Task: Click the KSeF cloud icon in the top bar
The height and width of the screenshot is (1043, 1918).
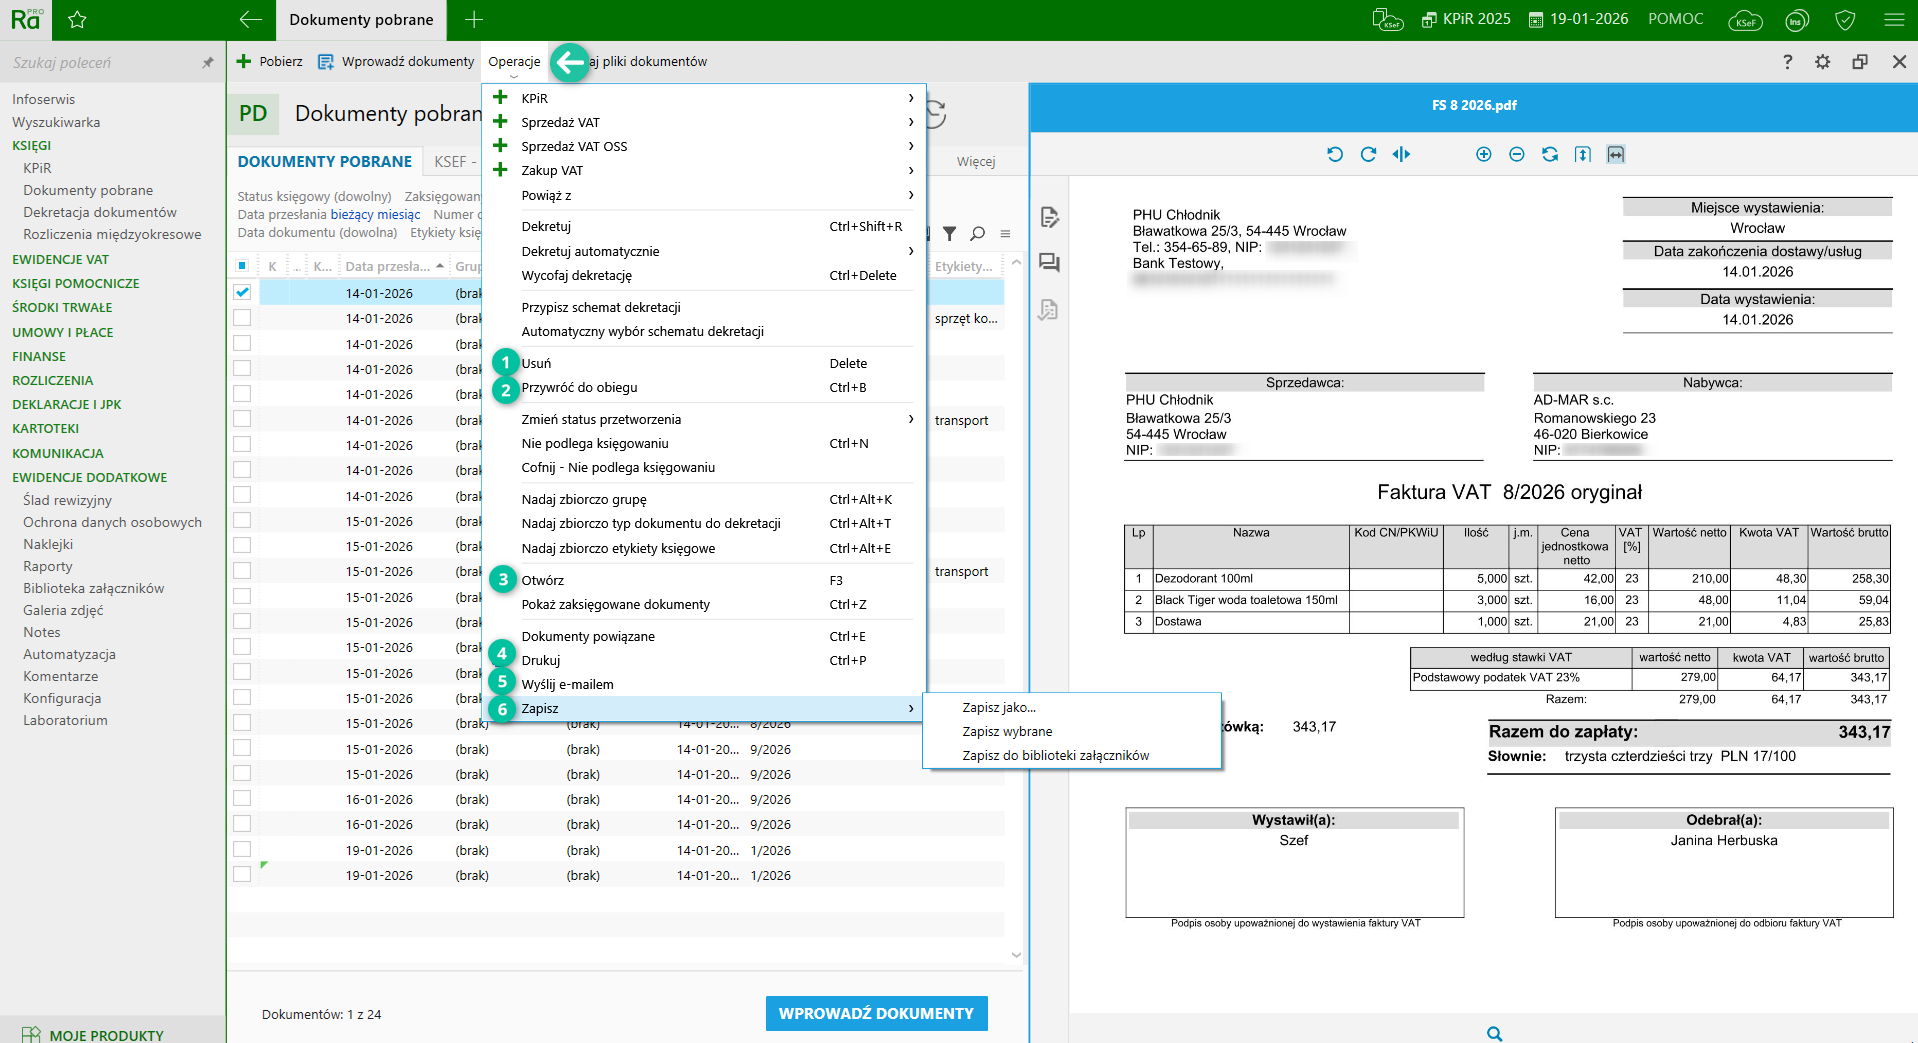Action: (1745, 20)
